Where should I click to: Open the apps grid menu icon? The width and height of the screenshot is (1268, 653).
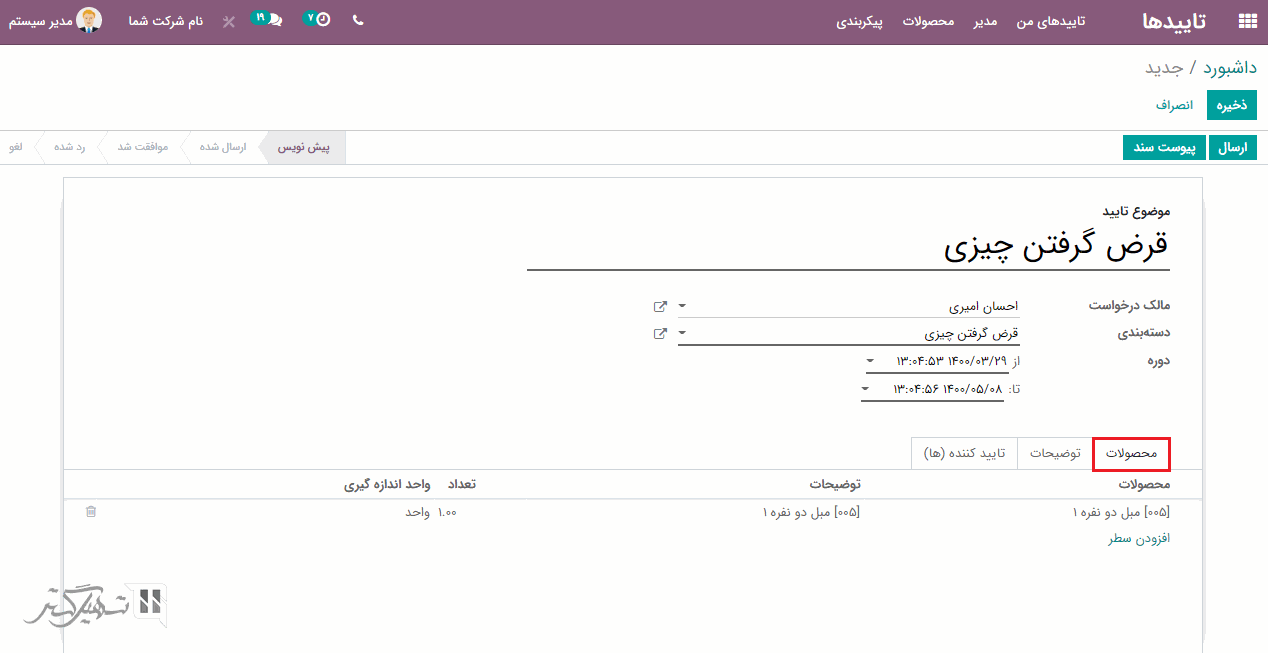(1247, 21)
